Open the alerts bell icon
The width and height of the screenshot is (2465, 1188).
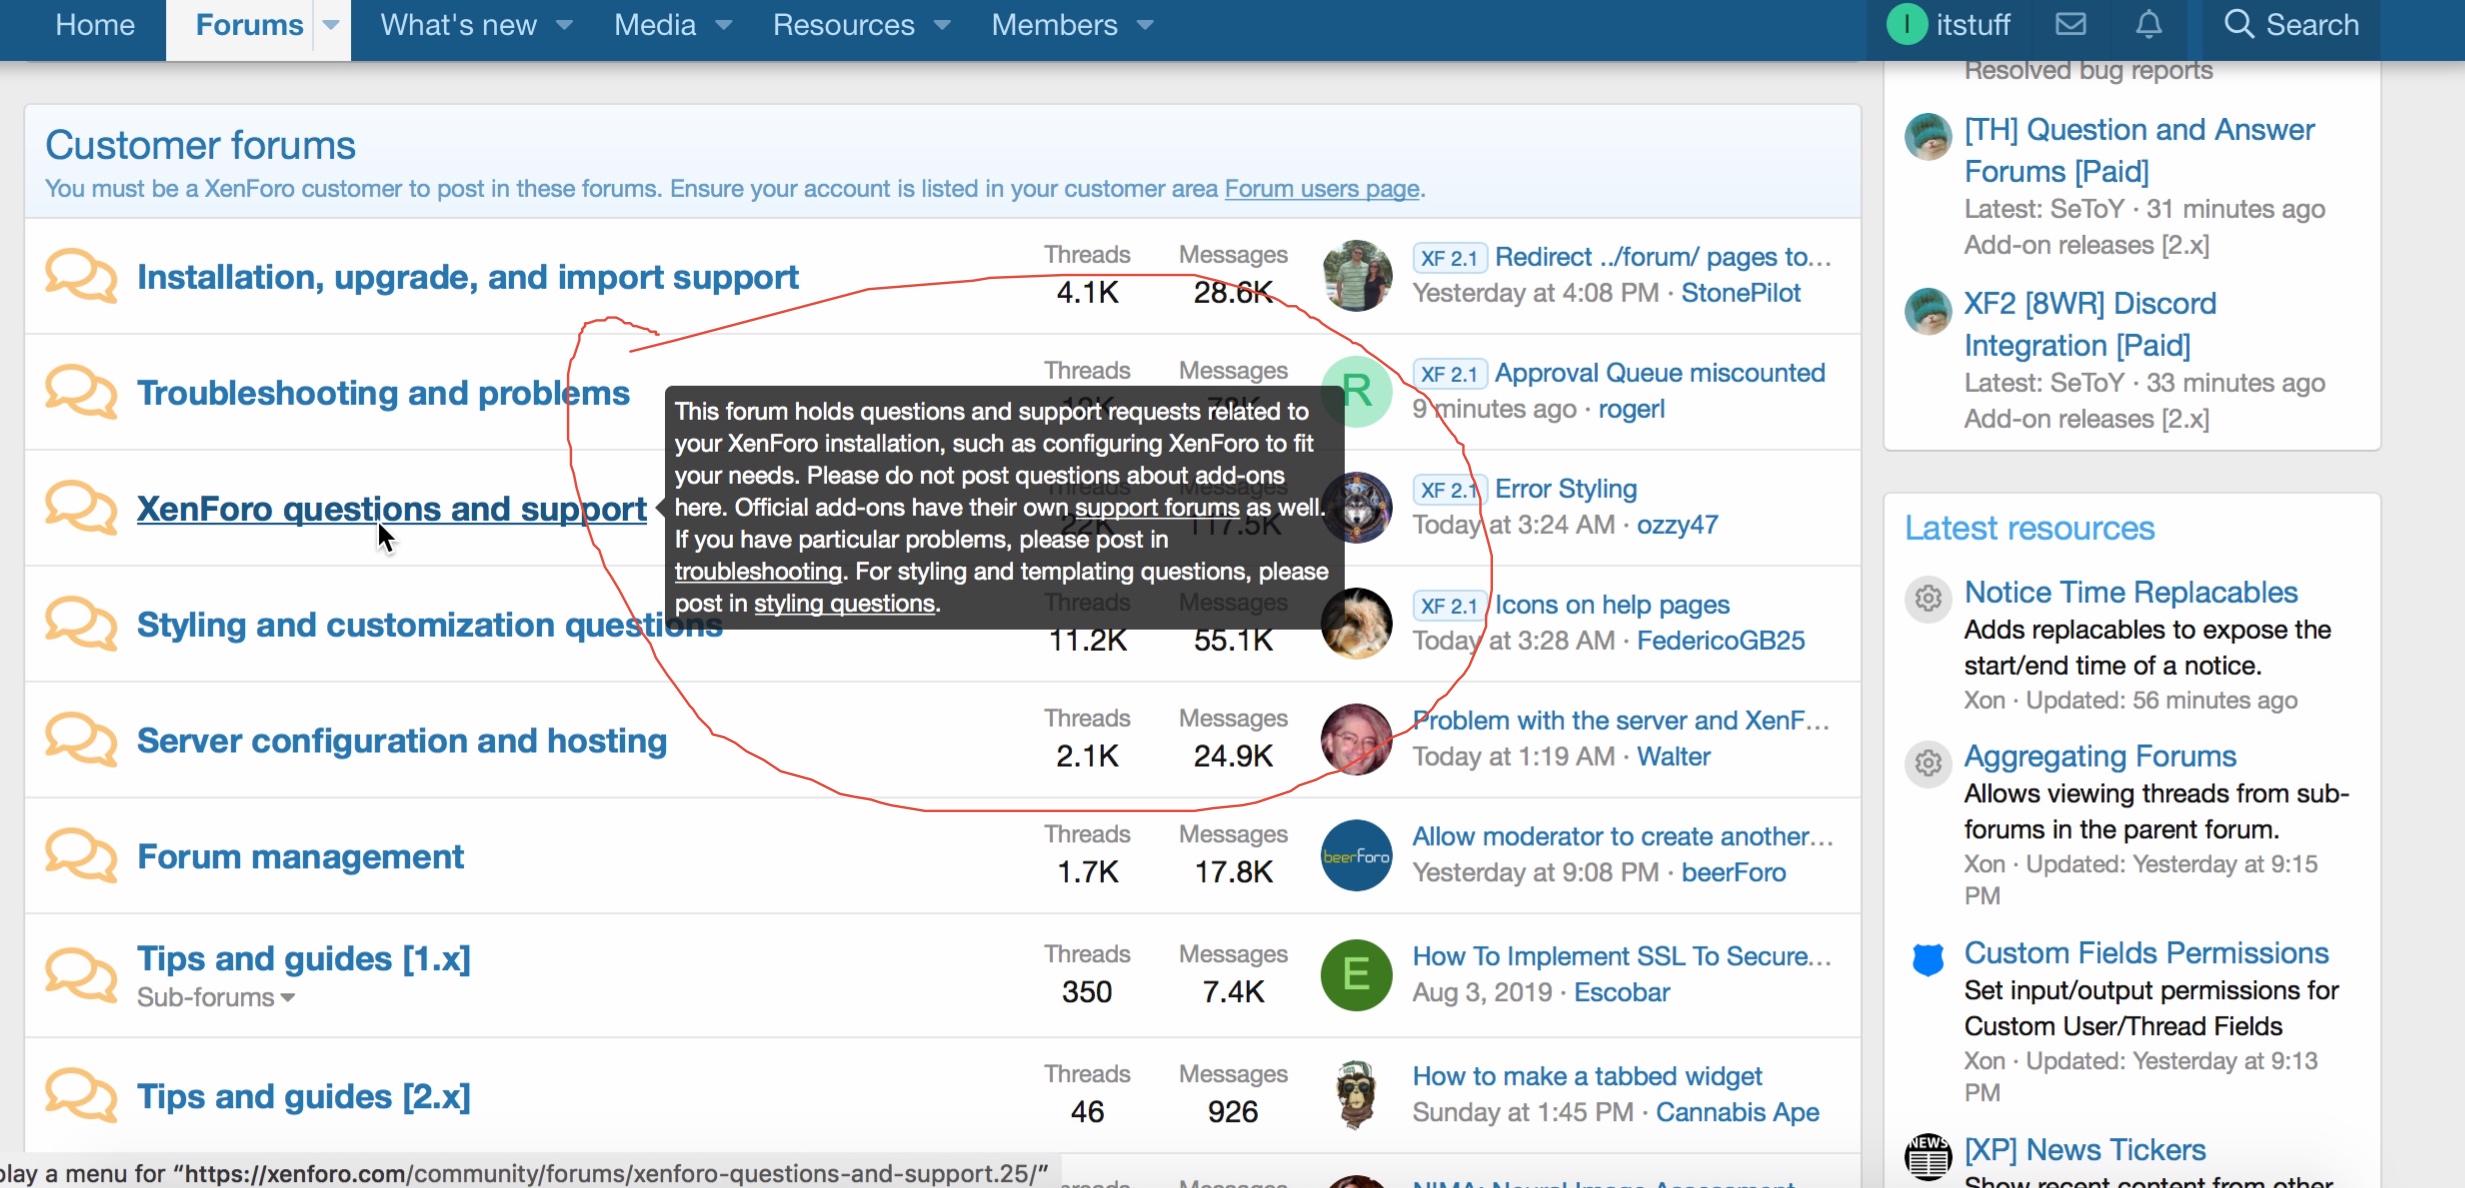2149,24
